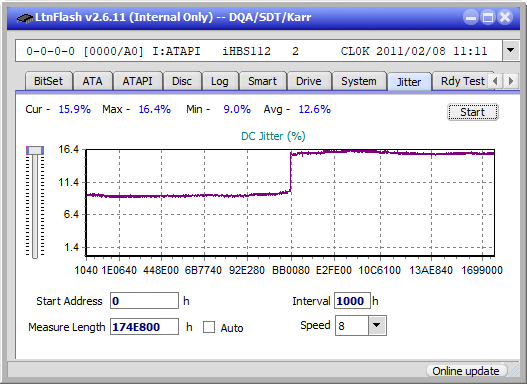Switch to the BitSet tab
Screen dimensions: 527x384
[x=48, y=81]
